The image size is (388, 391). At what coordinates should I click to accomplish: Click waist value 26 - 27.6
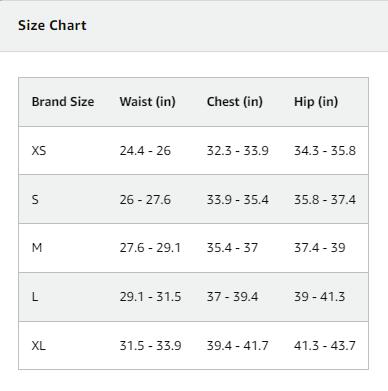pyautogui.click(x=145, y=200)
